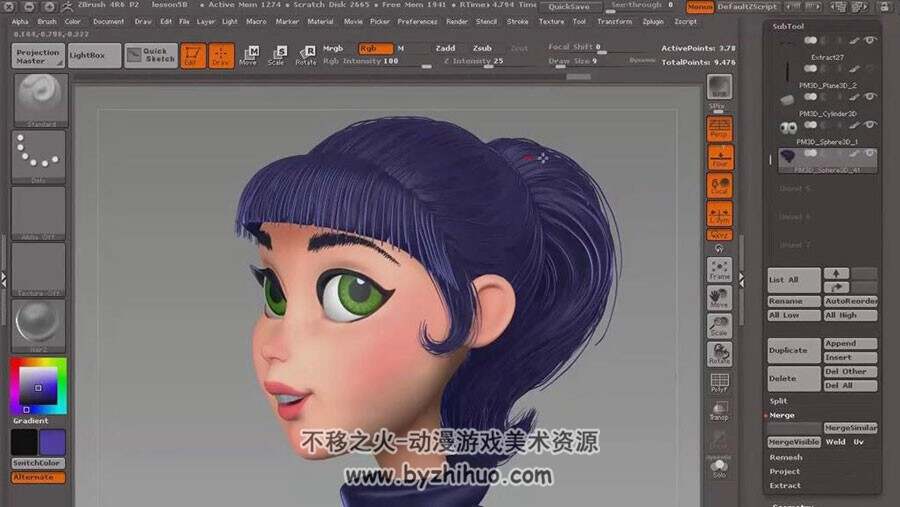Expand the Extract section
The width and height of the screenshot is (900, 507).
click(x=785, y=486)
